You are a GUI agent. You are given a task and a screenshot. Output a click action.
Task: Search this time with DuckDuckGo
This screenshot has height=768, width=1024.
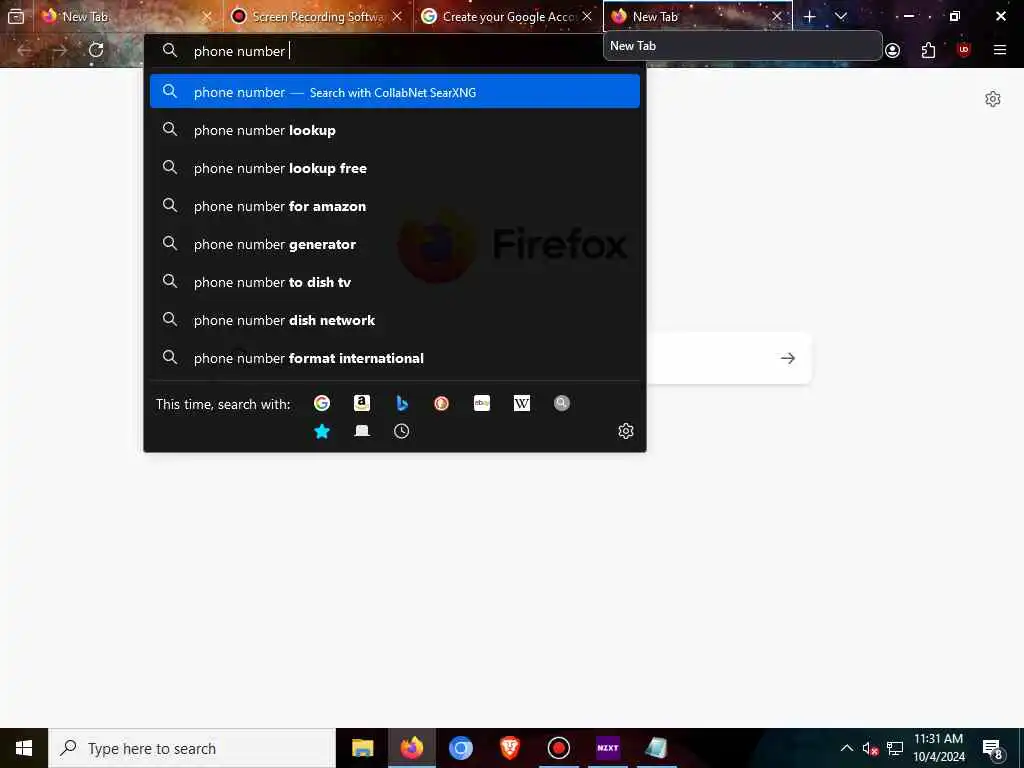pos(441,404)
